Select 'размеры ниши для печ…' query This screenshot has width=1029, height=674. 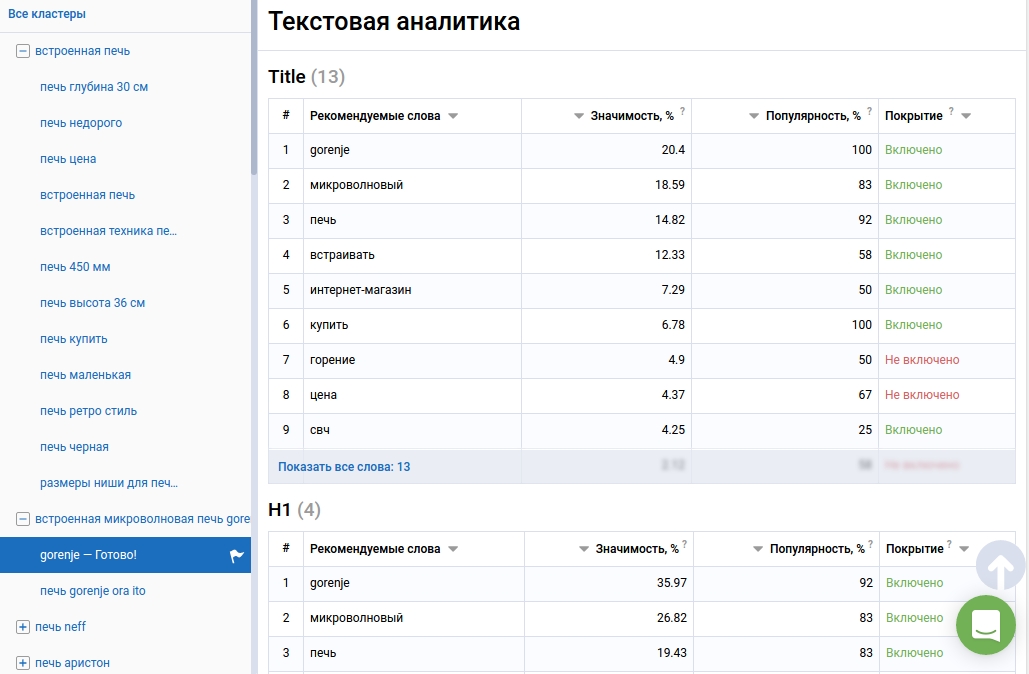(109, 484)
